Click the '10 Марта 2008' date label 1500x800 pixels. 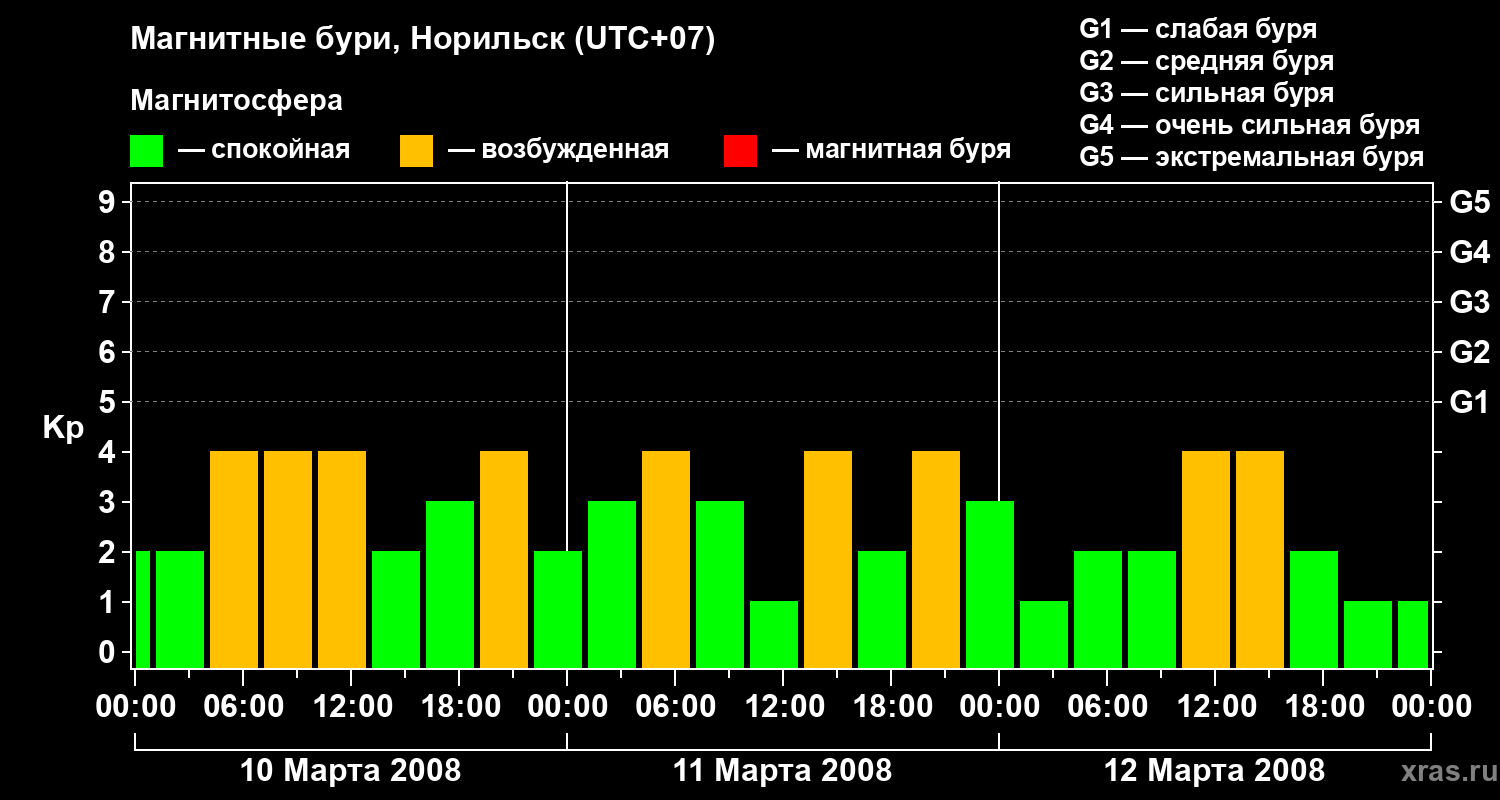[x=351, y=771]
